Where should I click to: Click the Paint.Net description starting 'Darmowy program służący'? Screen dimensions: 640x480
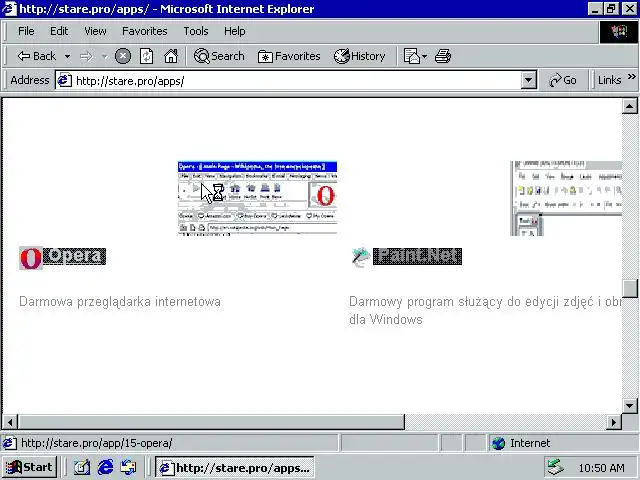click(485, 310)
